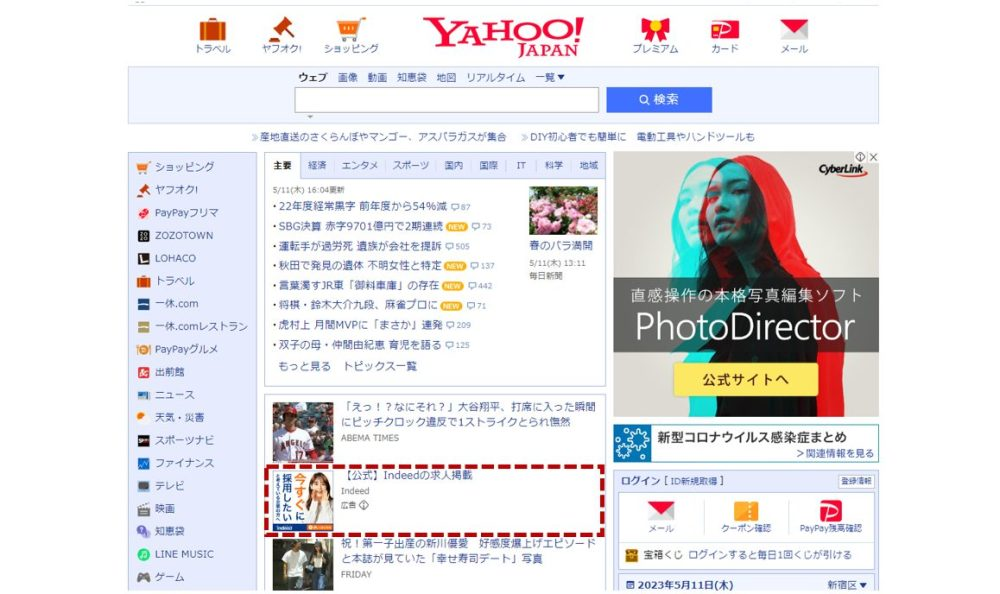The height and width of the screenshot is (594, 1000).
Task: Select the スポーツ news tab
Action: pos(411,165)
